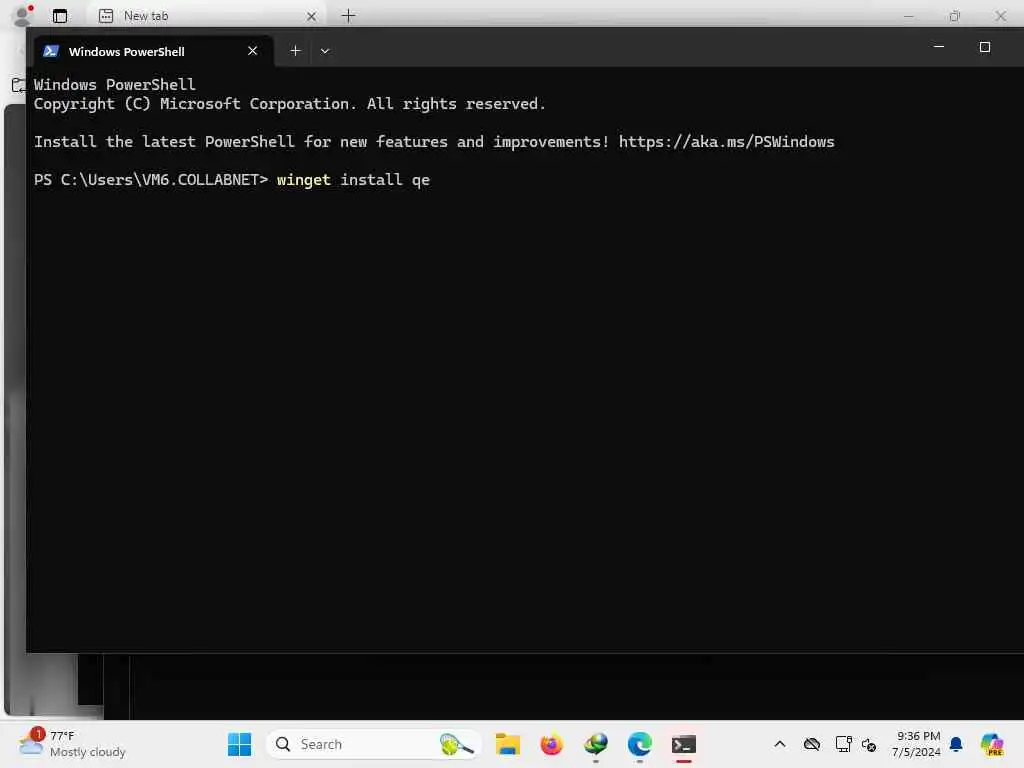
Task: Open the globe download manager taskbar app
Action: tap(596, 744)
